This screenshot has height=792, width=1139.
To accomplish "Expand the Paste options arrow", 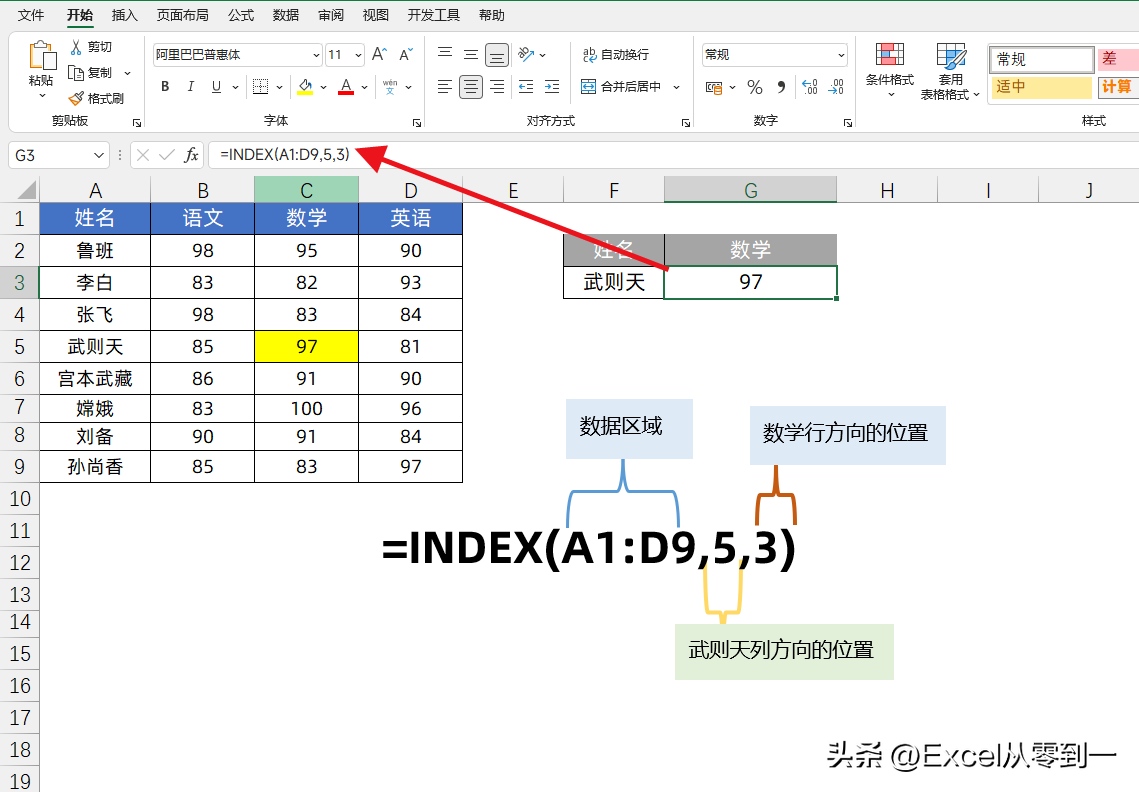I will click(41, 96).
